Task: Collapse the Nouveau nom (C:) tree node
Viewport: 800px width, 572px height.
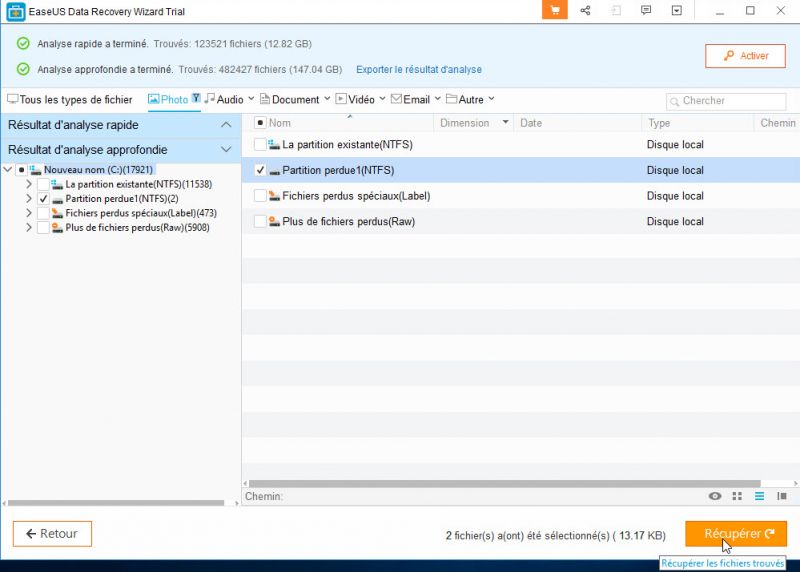Action: coord(8,169)
